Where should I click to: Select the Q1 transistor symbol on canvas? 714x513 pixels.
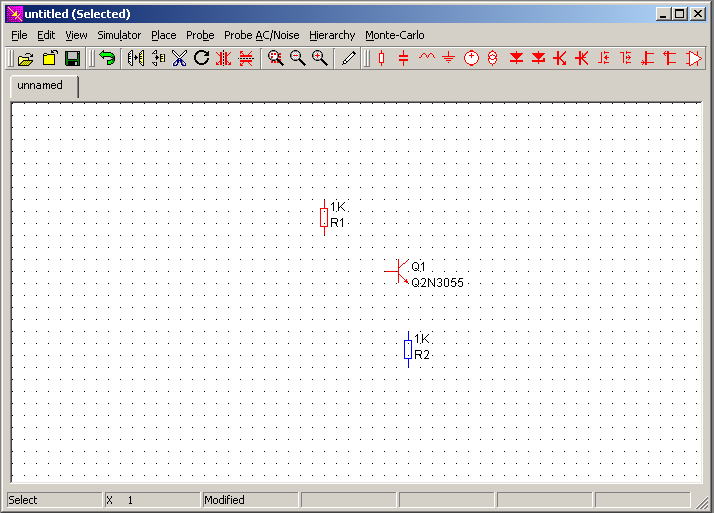(397, 271)
